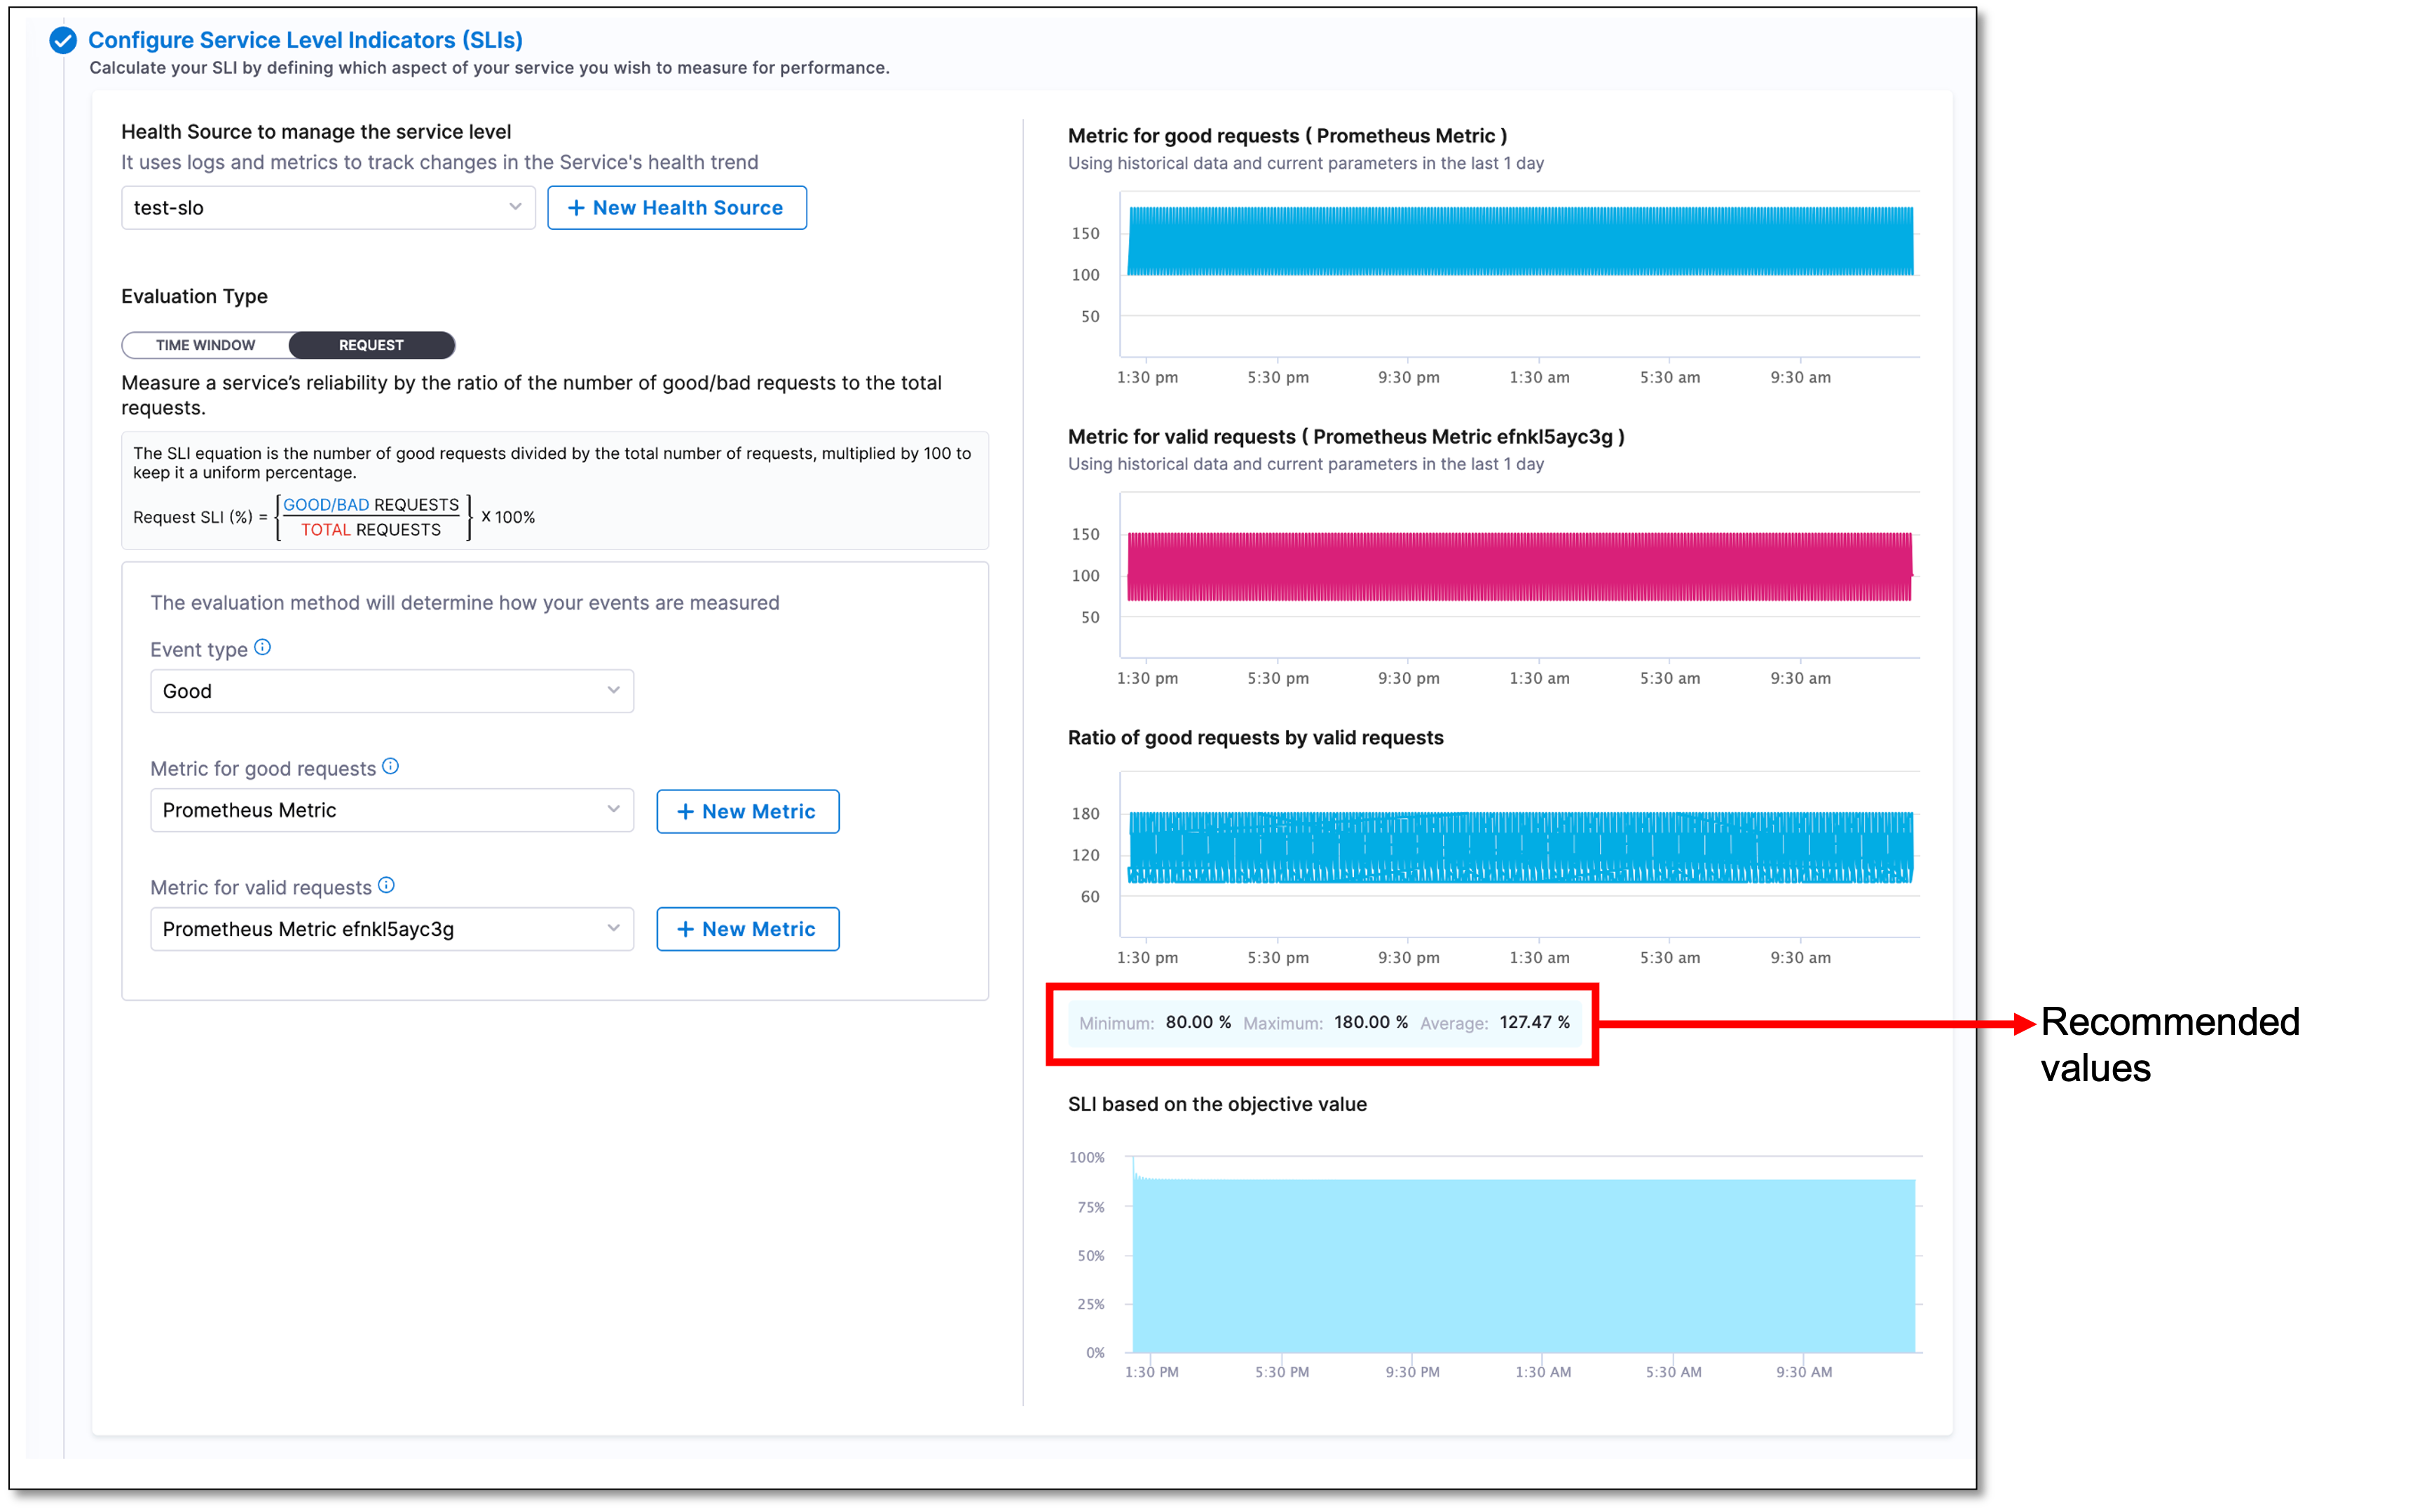
Task: Click the New Health Source button
Action: [677, 208]
